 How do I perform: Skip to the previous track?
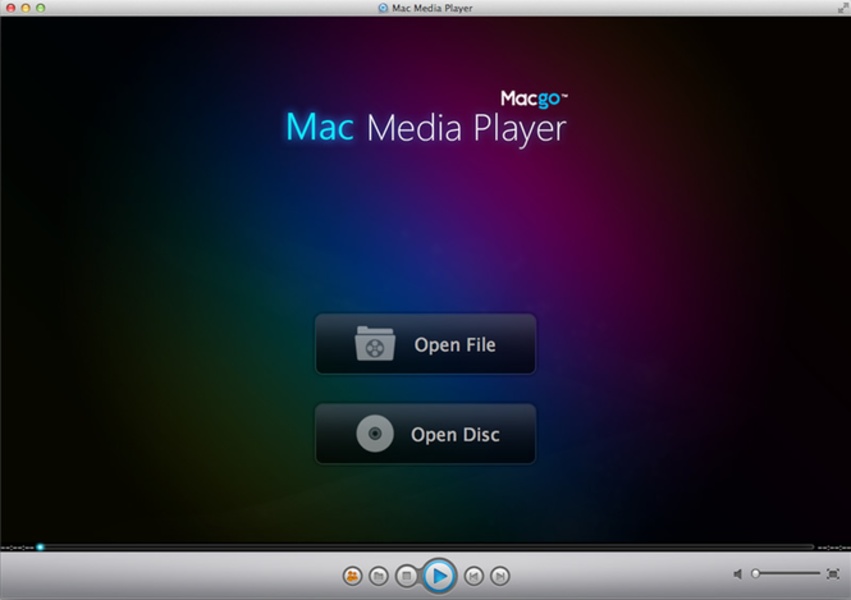pos(475,576)
